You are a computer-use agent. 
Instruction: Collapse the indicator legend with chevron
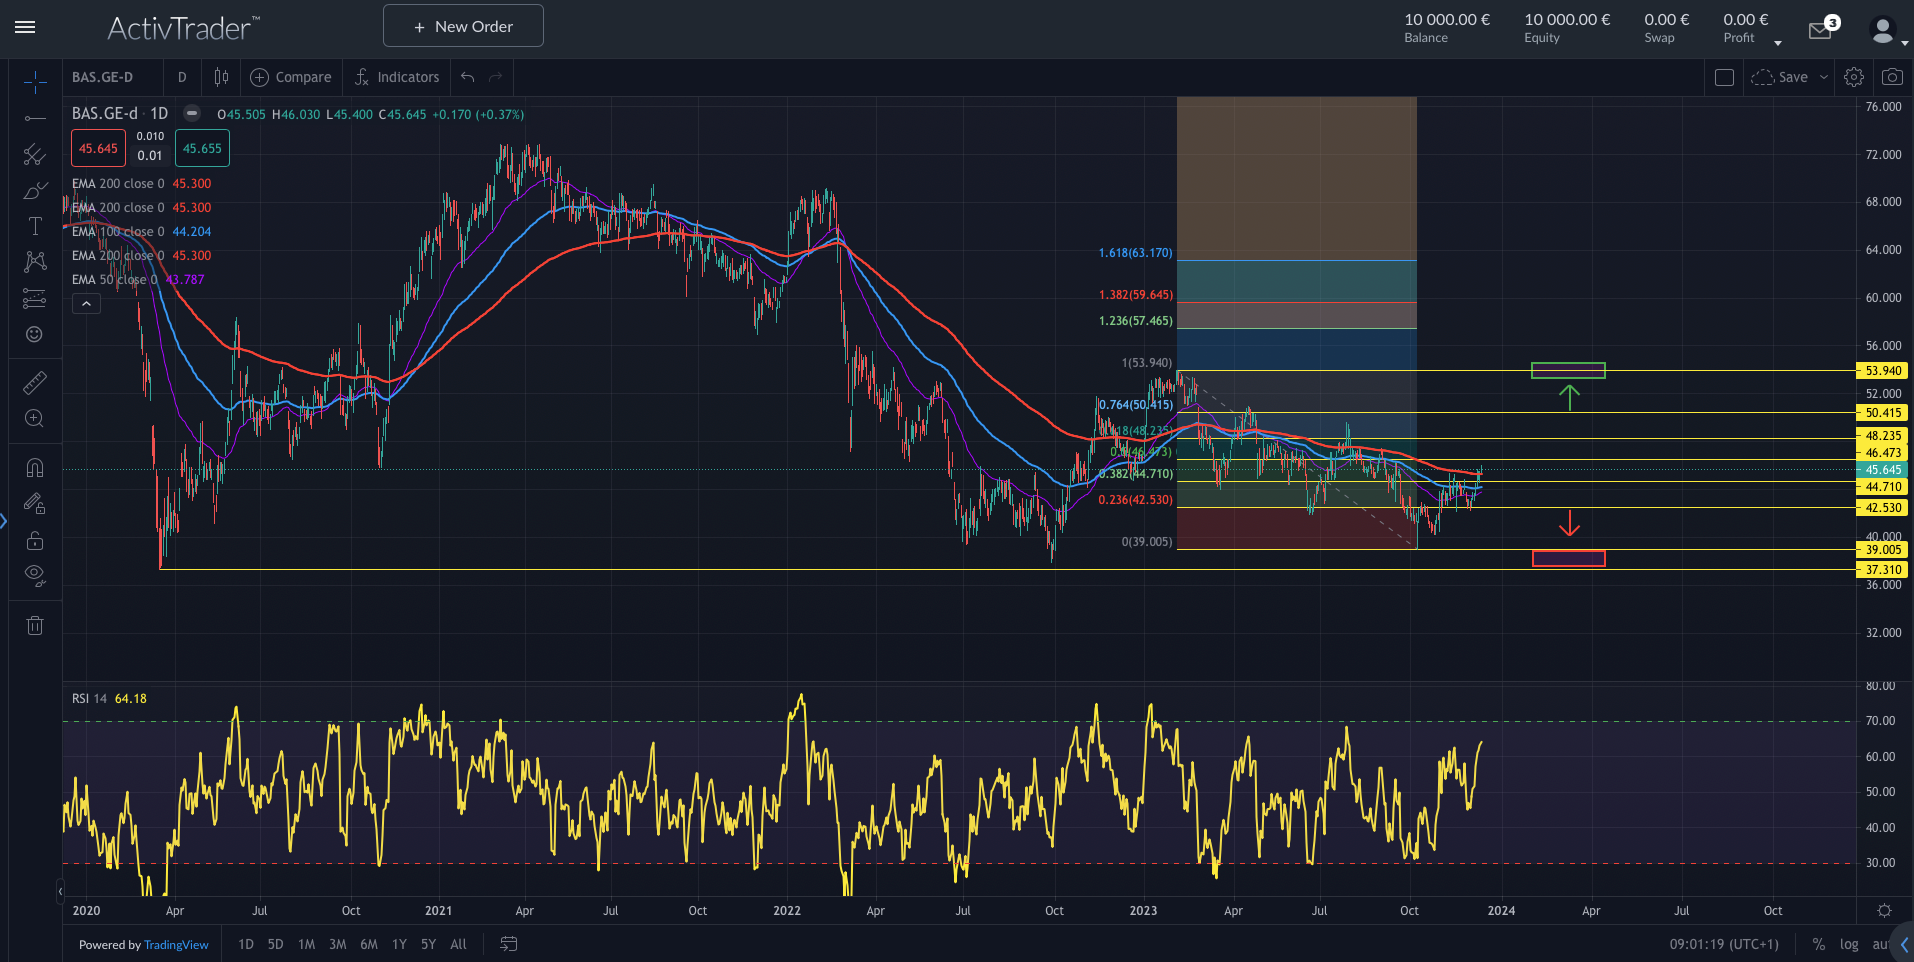coord(86,304)
